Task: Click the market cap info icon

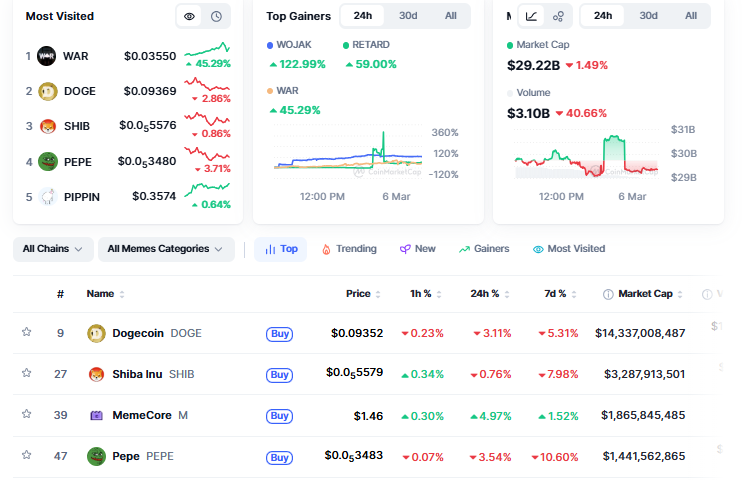Action: [x=608, y=294]
